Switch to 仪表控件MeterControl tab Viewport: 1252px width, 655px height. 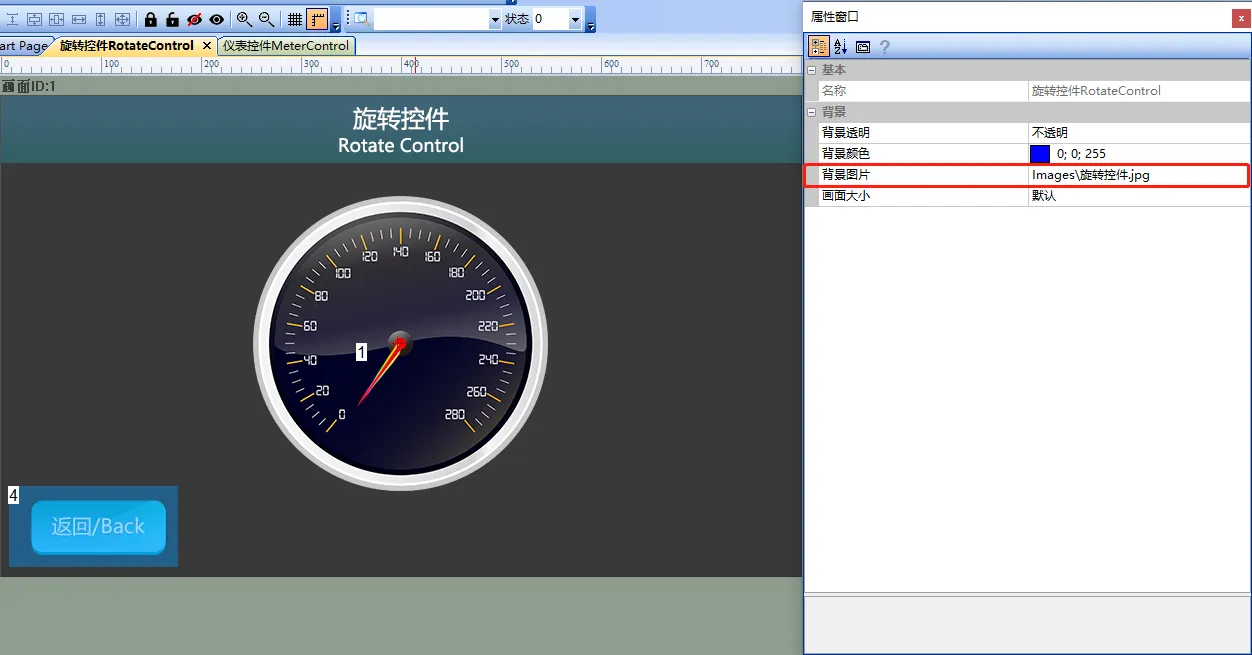(x=286, y=46)
